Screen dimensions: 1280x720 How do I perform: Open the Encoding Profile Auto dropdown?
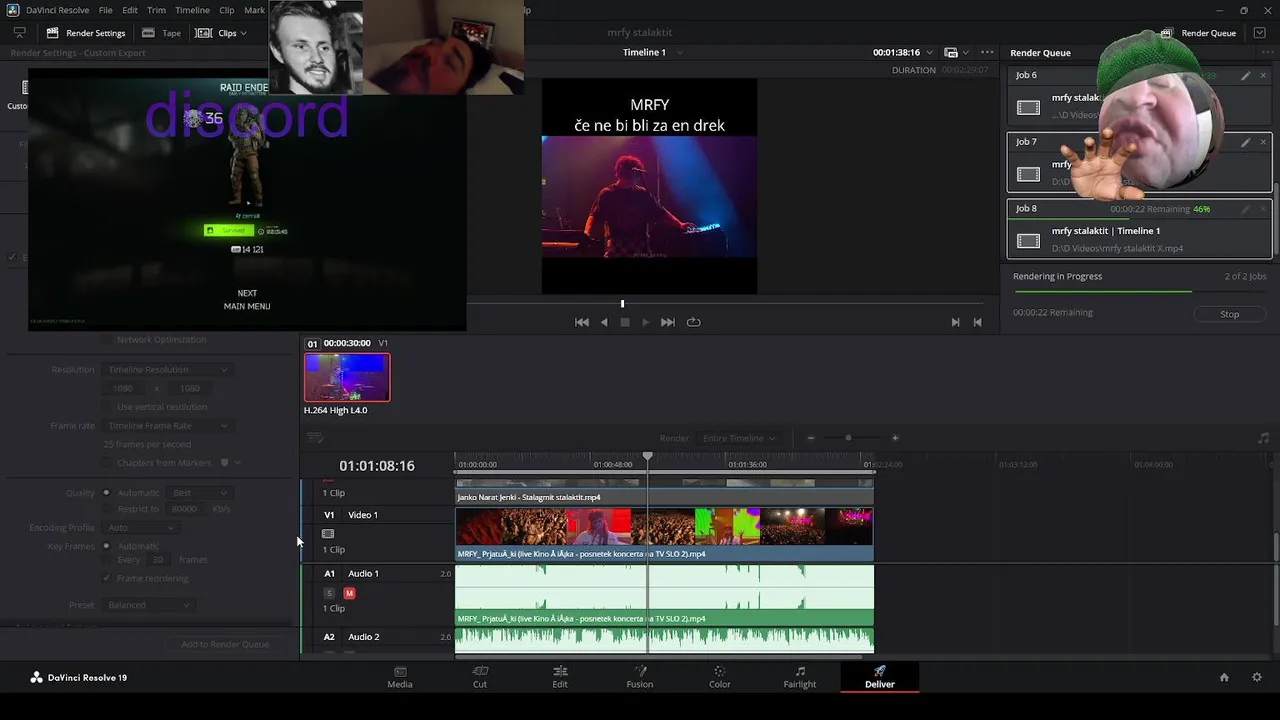click(x=140, y=528)
